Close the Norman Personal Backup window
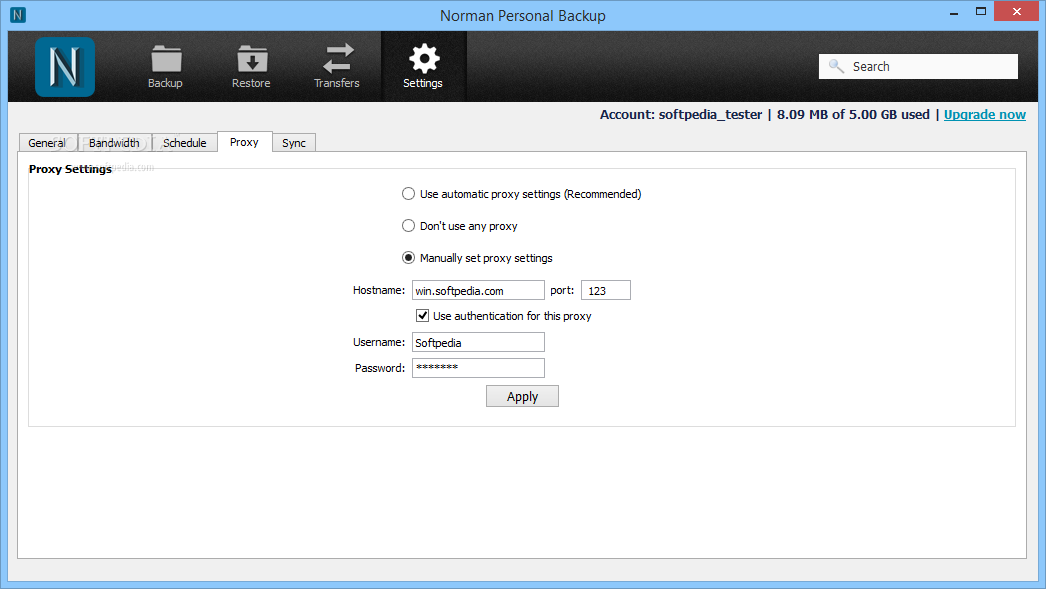The height and width of the screenshot is (589, 1046). (x=1017, y=11)
